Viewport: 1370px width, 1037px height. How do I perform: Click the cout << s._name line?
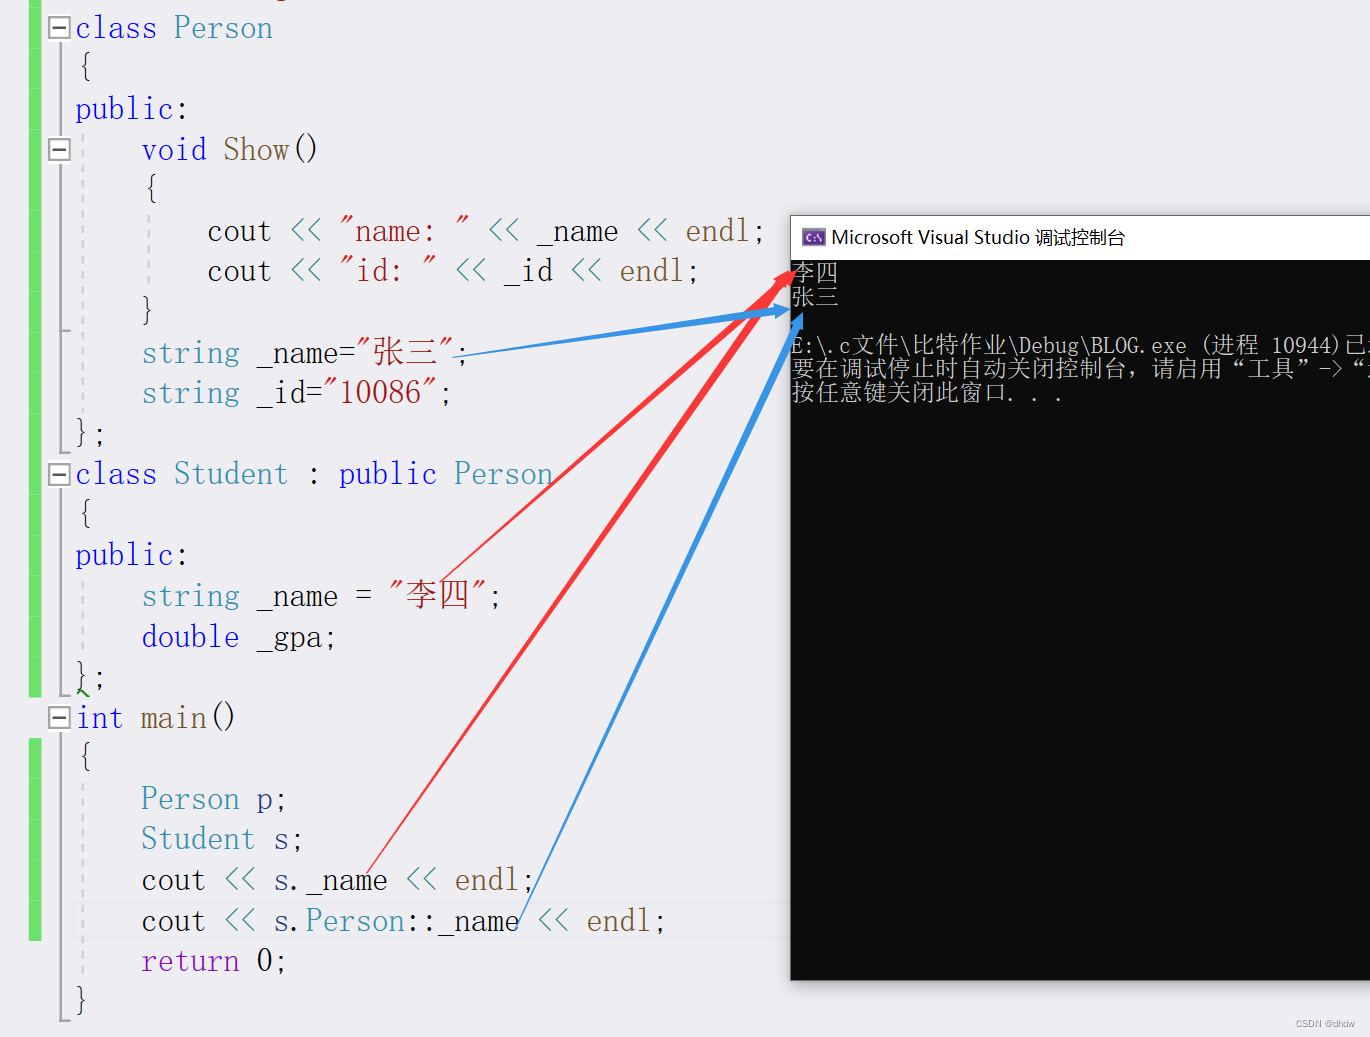coord(337,880)
